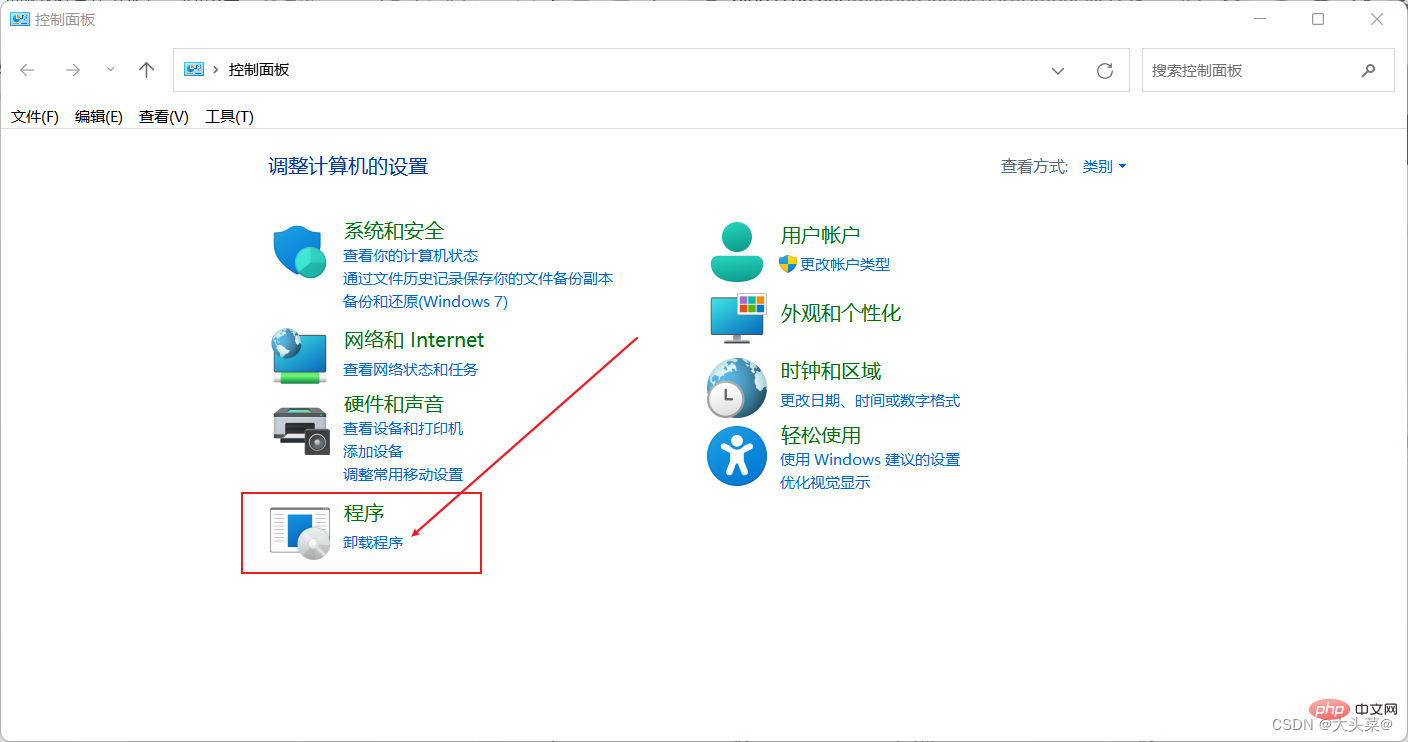Image resolution: width=1408 pixels, height=742 pixels.
Task: Open 备份和还原(Windows 7) link
Action: pyautogui.click(x=426, y=302)
